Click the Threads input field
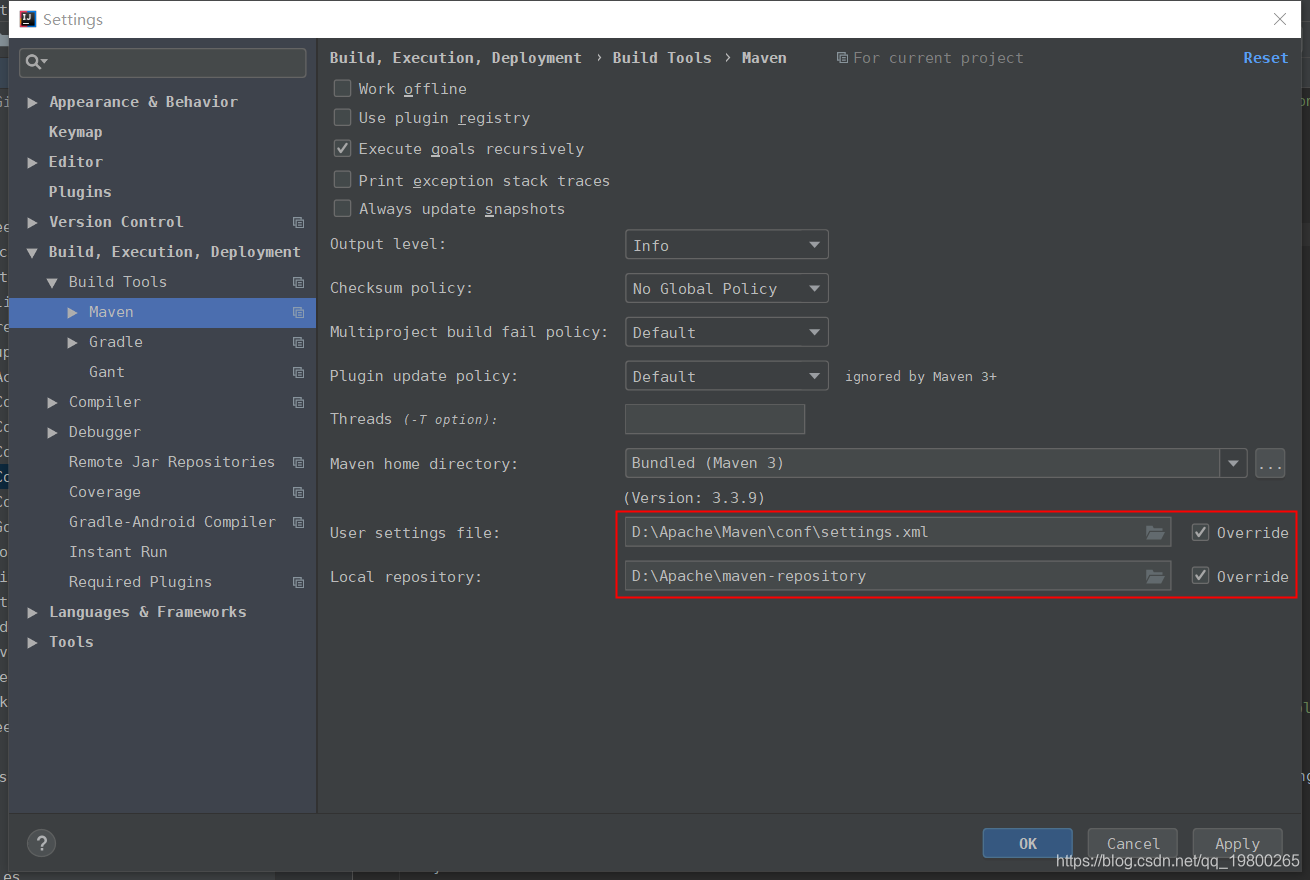Screen dimensions: 1310x880 (715, 419)
